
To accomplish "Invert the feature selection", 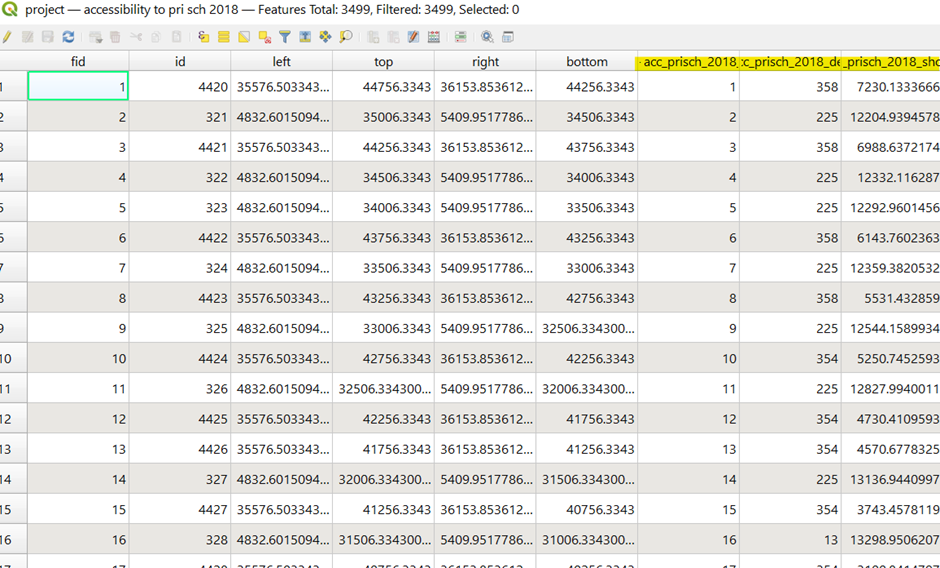I will 244,37.
